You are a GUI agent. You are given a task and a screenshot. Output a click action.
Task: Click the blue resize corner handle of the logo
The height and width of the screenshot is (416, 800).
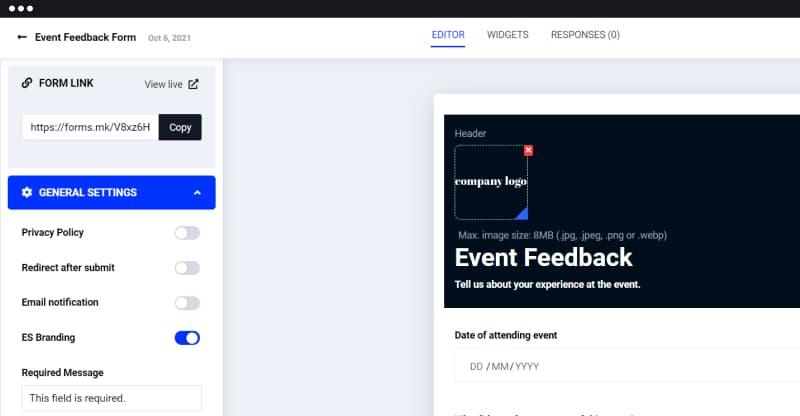522,214
